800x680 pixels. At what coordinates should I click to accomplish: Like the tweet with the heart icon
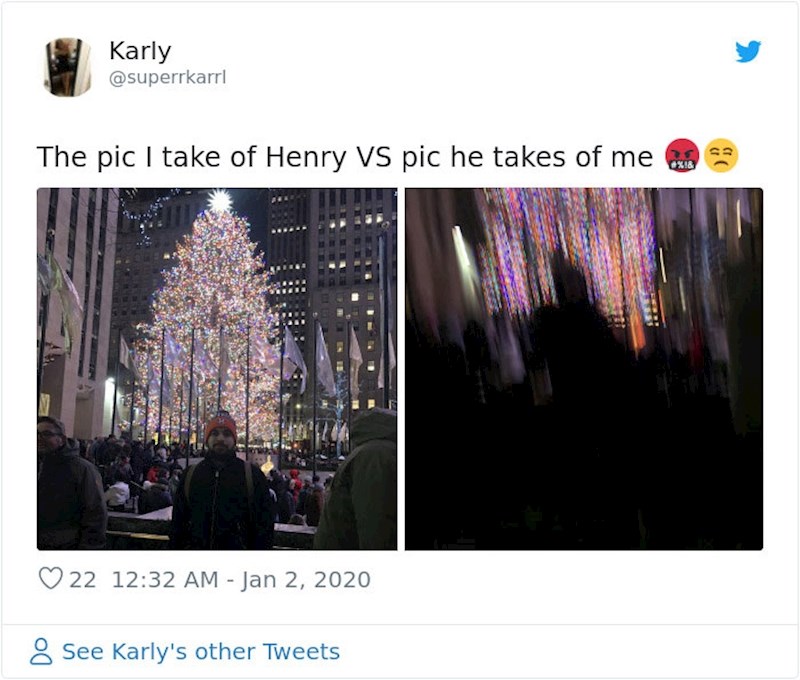click(x=50, y=579)
